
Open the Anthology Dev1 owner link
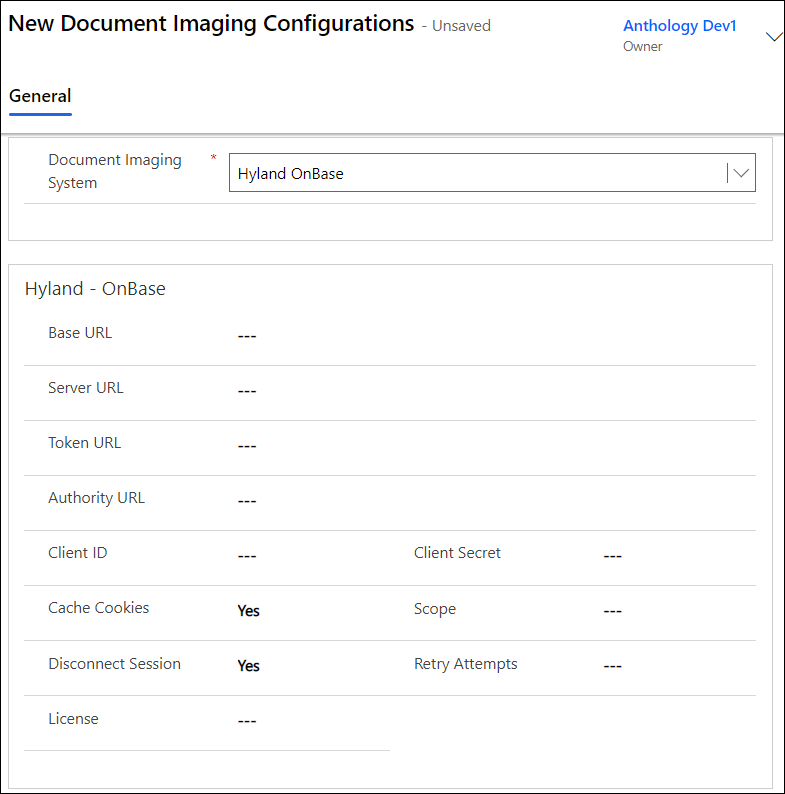(x=679, y=26)
